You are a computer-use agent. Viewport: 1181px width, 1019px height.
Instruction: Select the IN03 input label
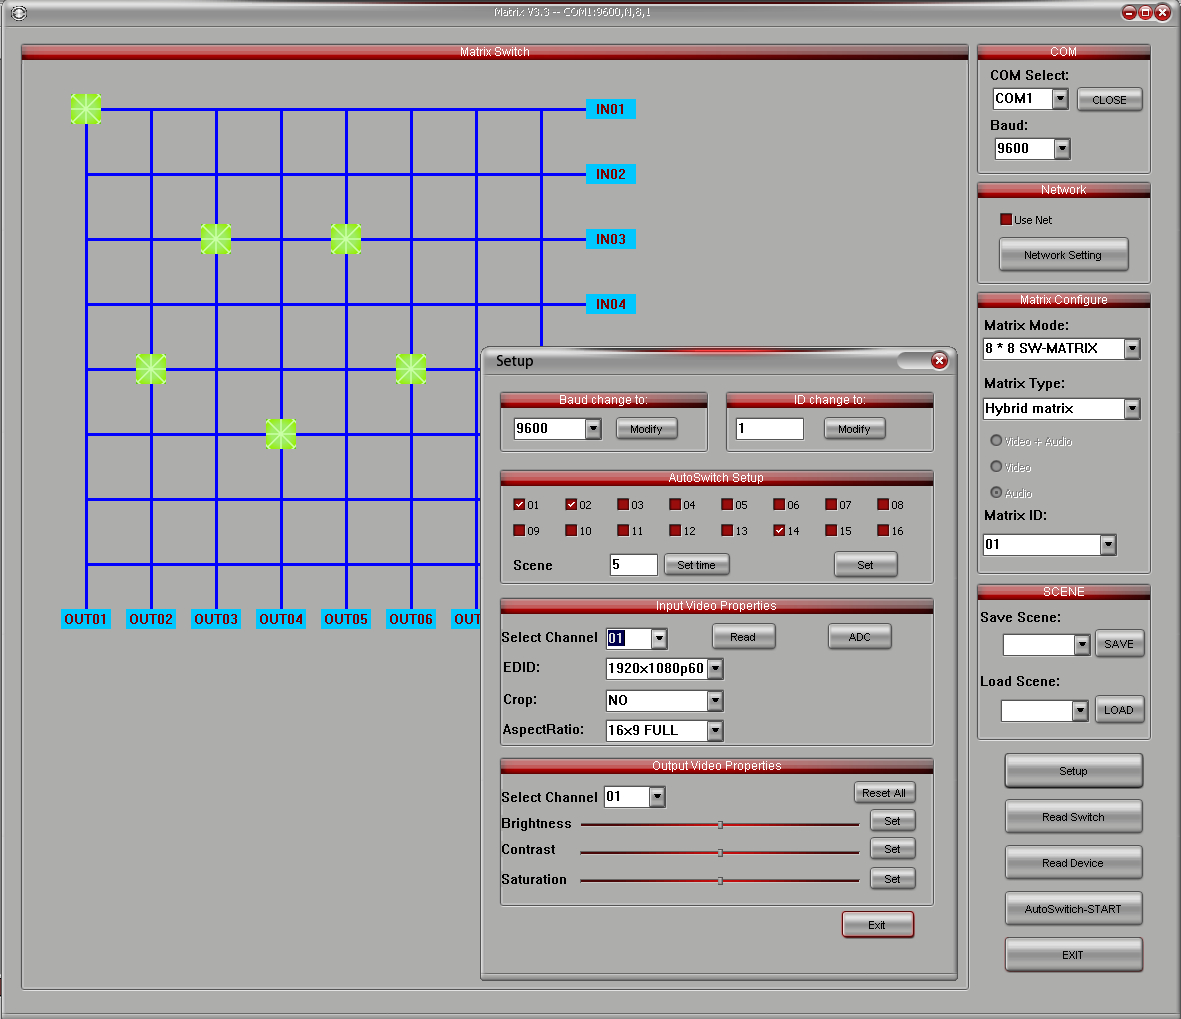coord(610,239)
